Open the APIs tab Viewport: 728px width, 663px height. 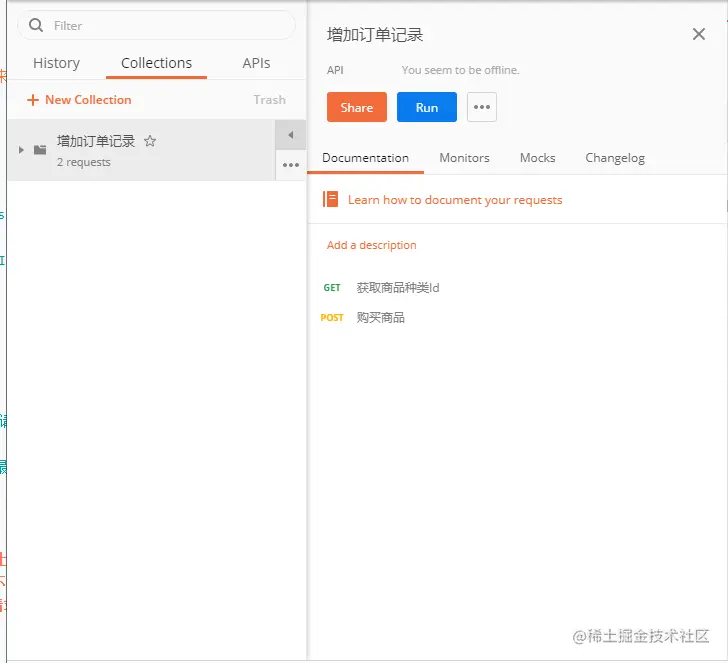point(256,63)
